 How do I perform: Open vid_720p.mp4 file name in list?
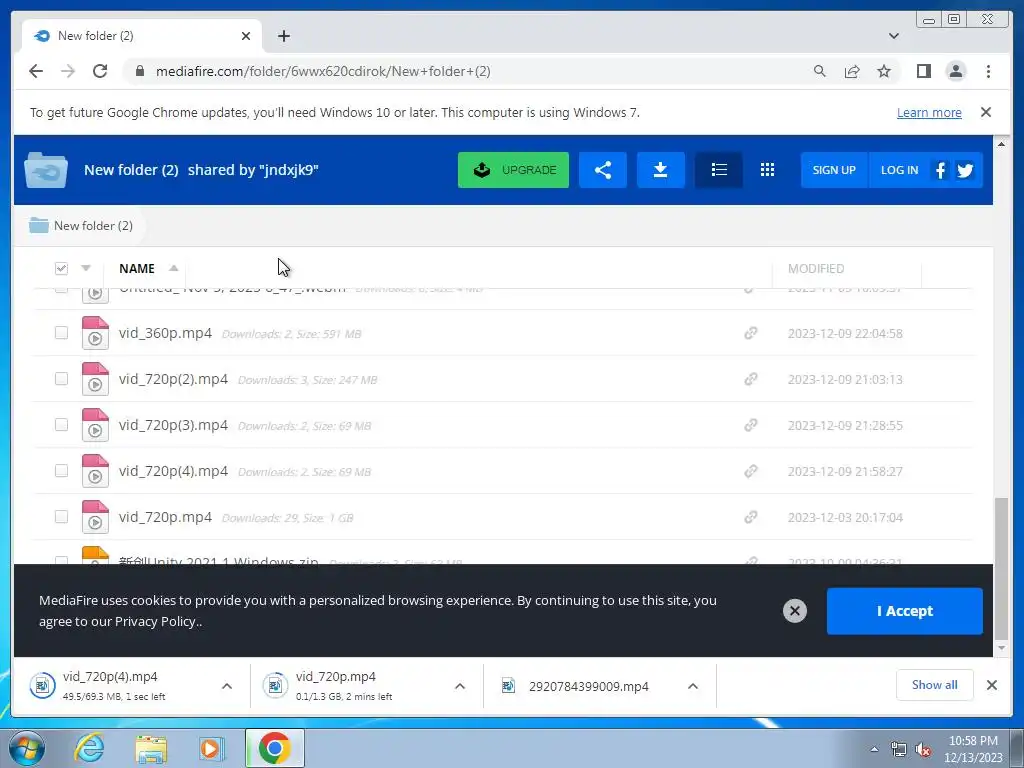[165, 517]
